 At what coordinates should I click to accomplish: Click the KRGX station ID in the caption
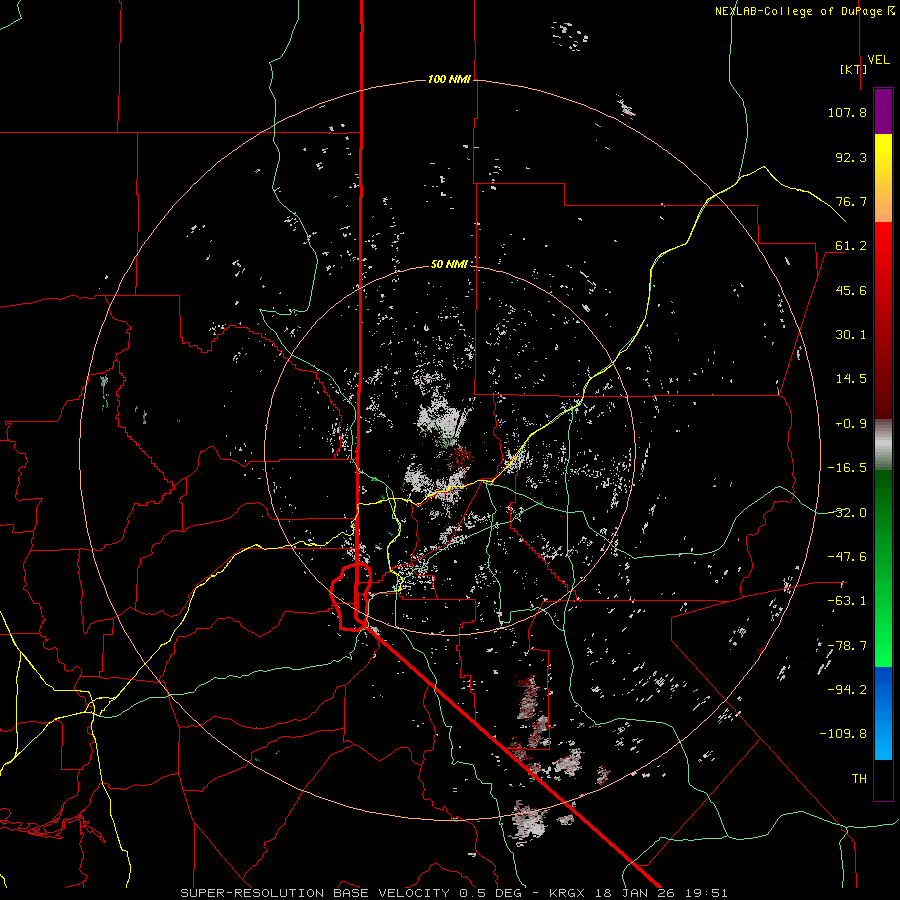(x=567, y=893)
